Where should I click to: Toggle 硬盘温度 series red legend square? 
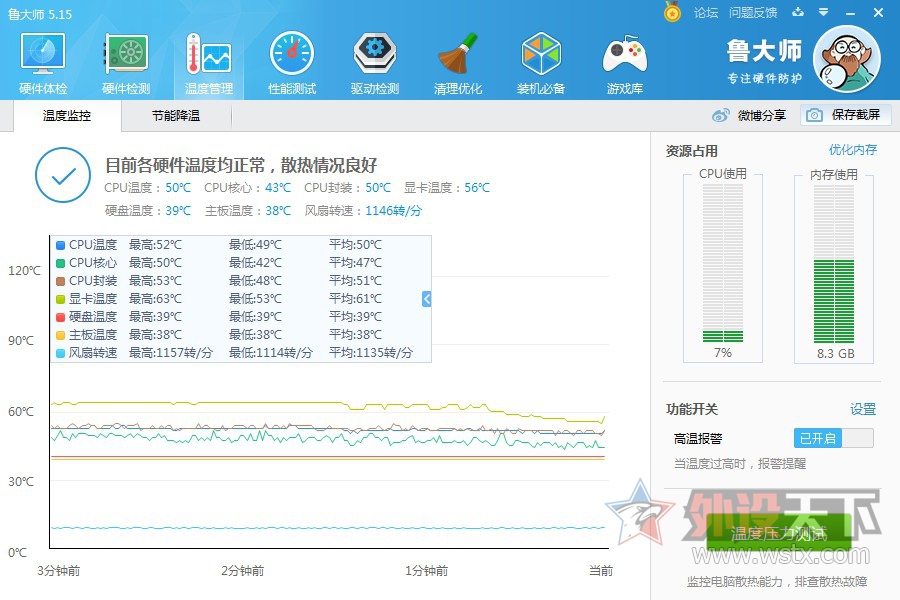pos(60,317)
